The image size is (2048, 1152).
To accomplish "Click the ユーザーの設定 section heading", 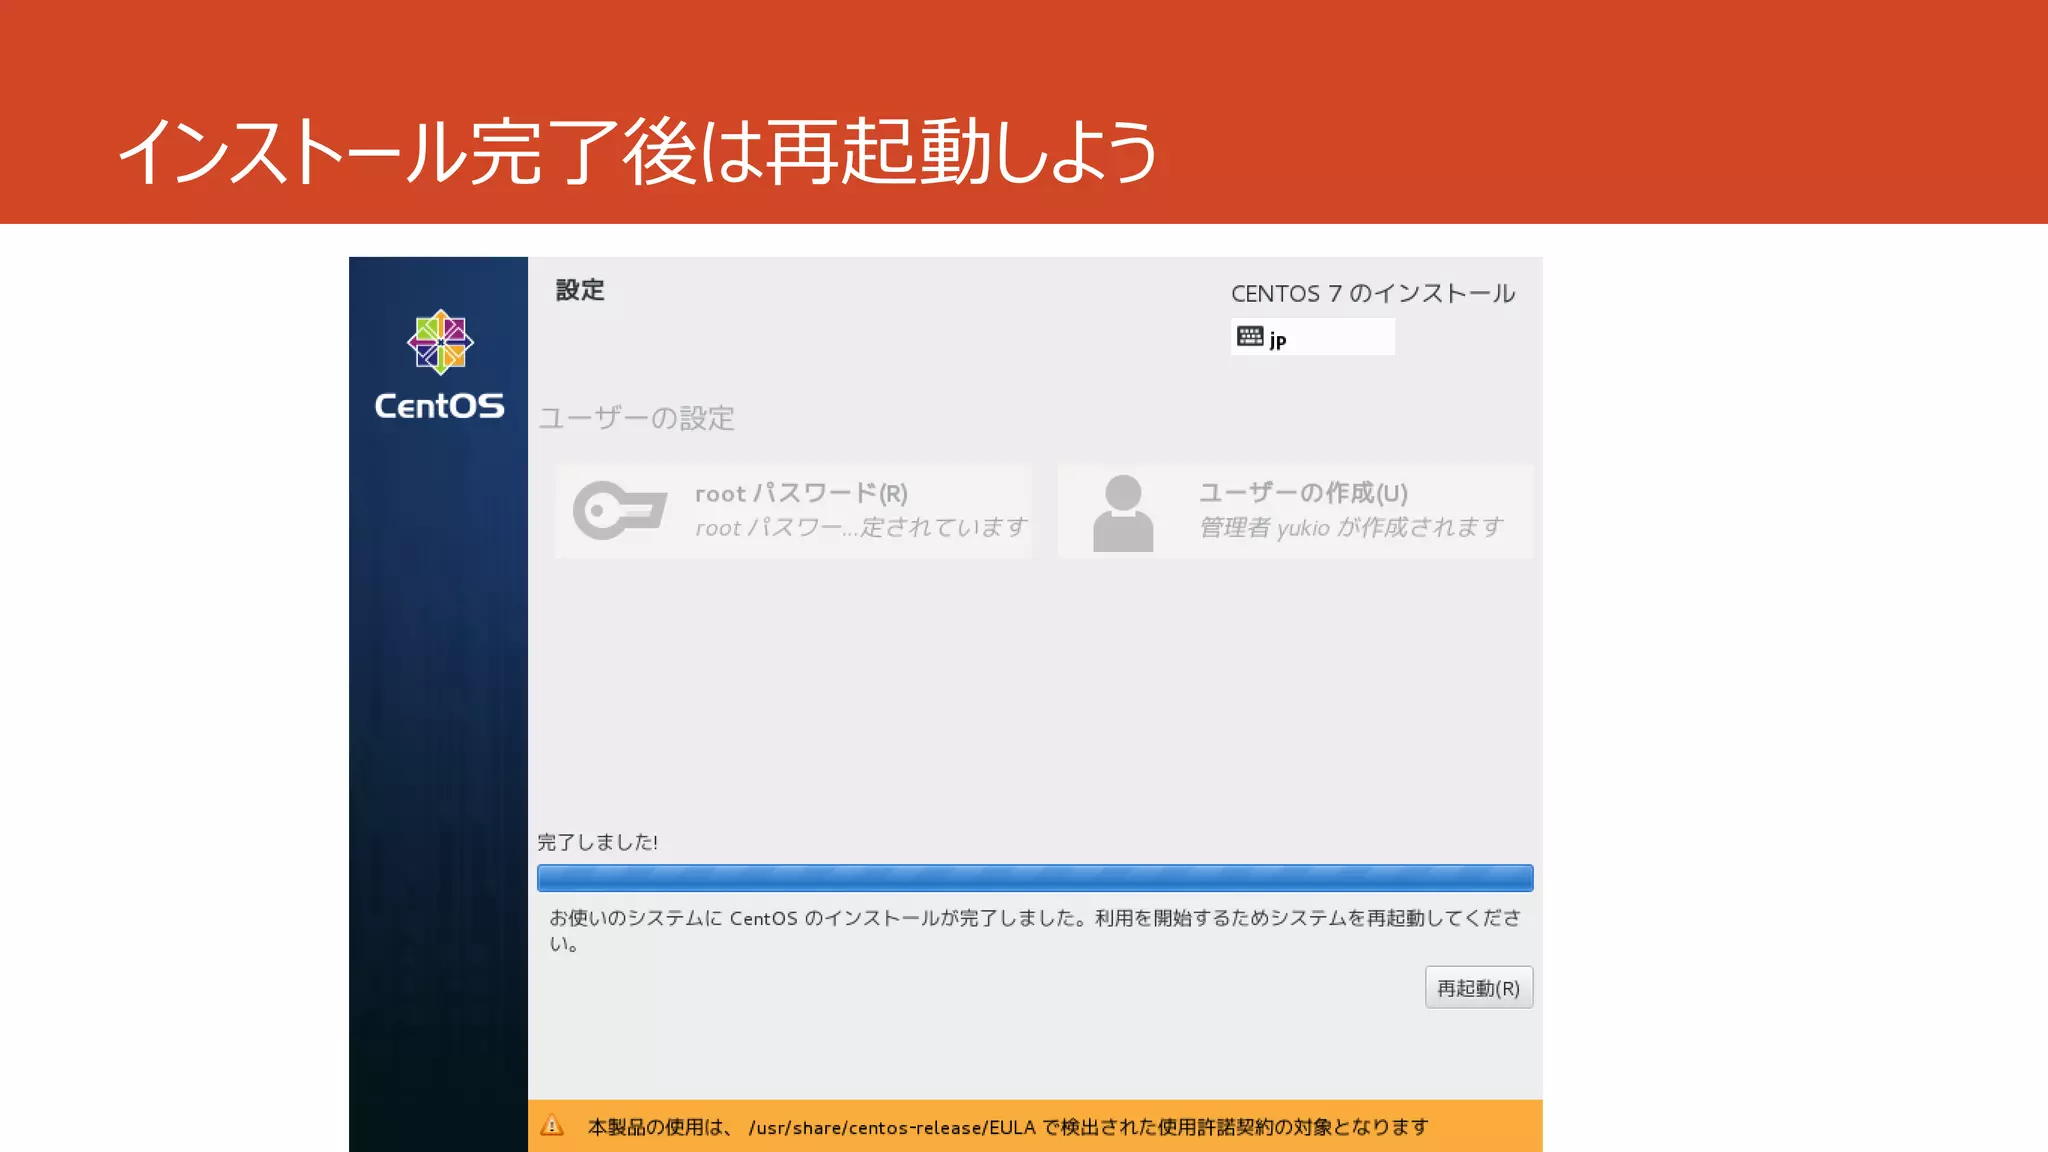I will coord(637,418).
